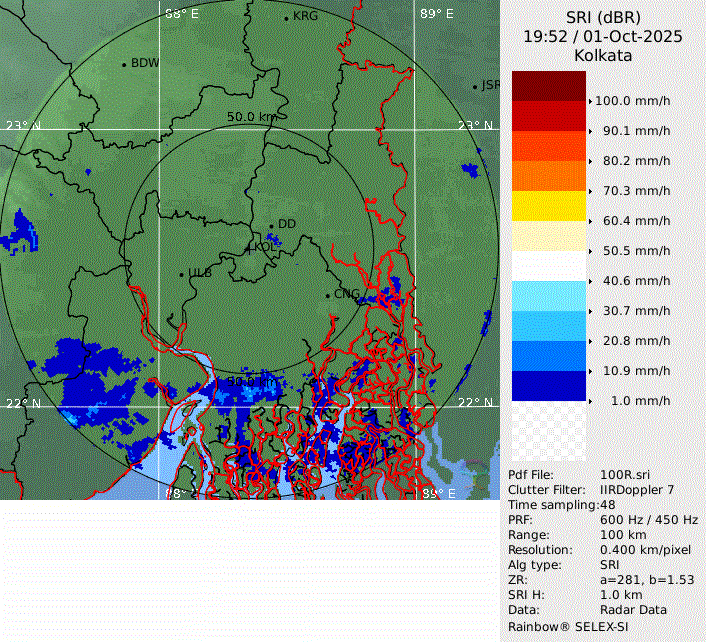The width and height of the screenshot is (706, 642).
Task: Choose the light cyan 30.7 mm/h swatch
Action: [548, 296]
